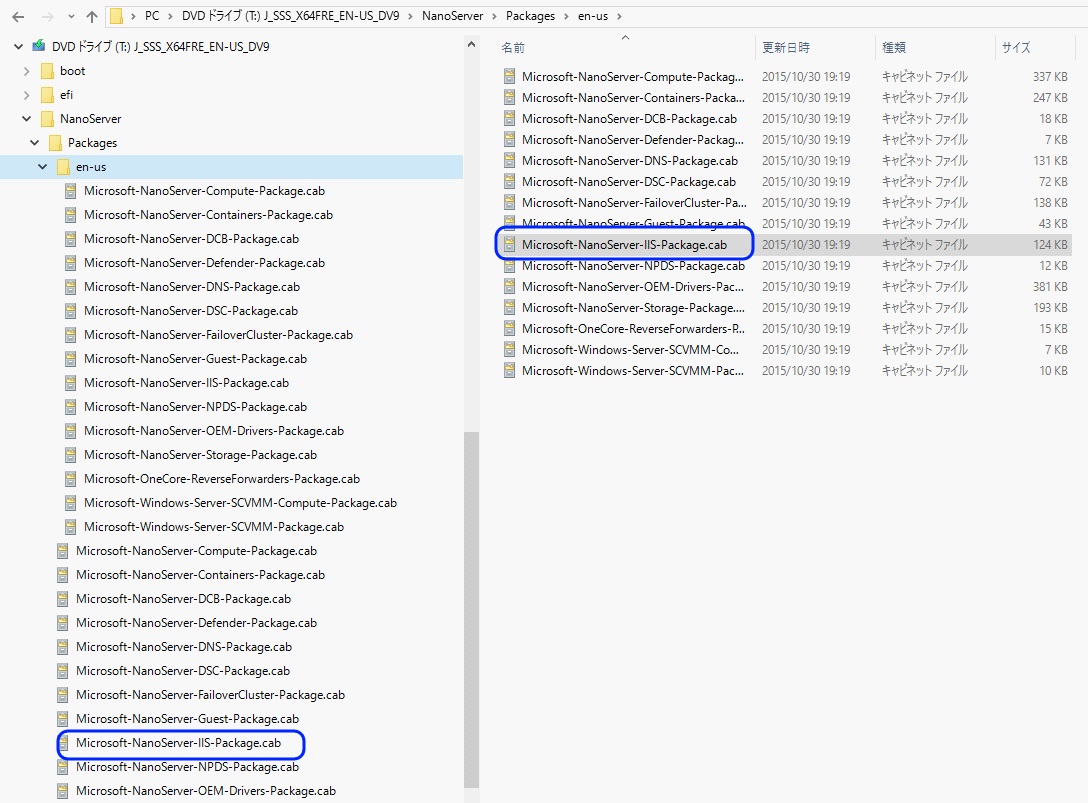Screen dimensions: 1088x803
Task: Click the Packages folder icon in the tree
Action: point(56,143)
